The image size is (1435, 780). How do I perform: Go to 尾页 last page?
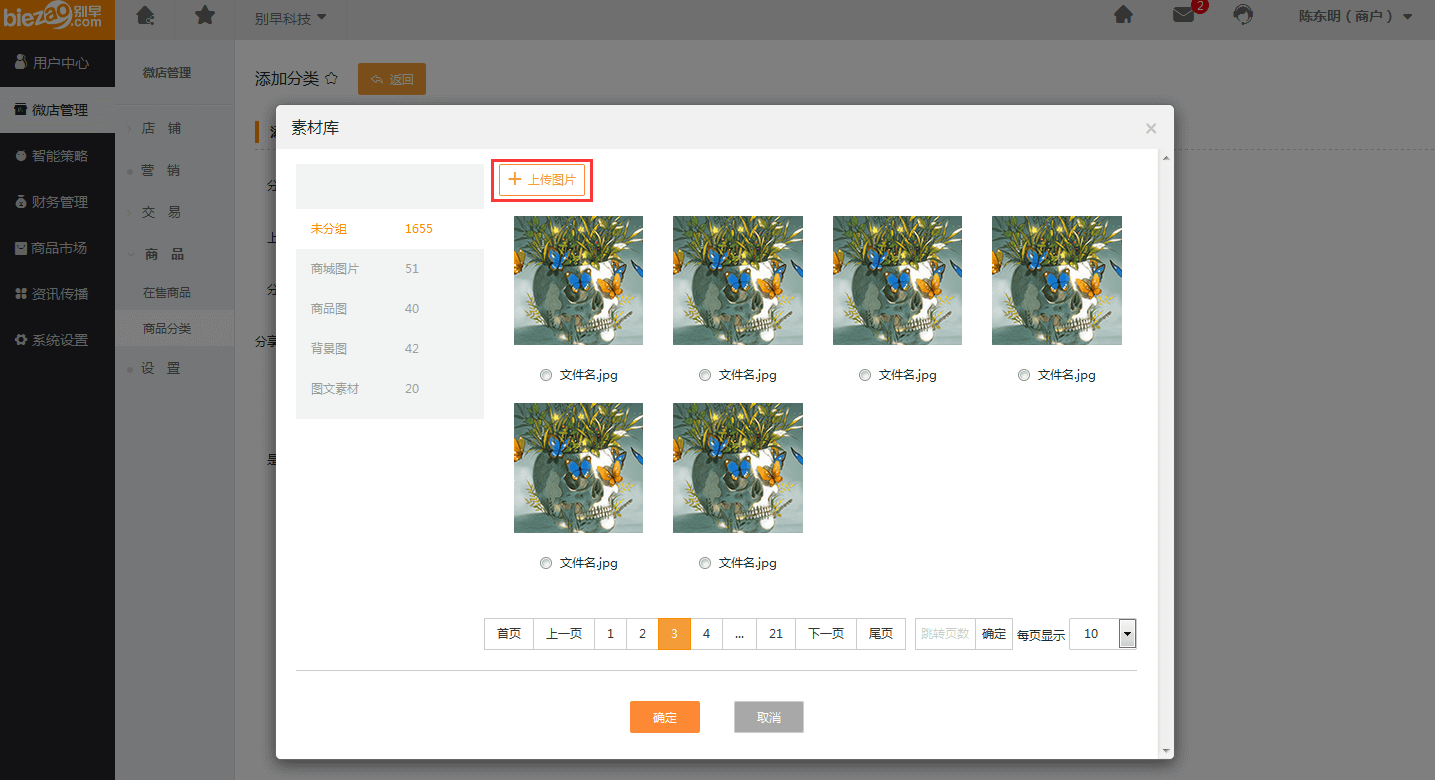pos(881,634)
